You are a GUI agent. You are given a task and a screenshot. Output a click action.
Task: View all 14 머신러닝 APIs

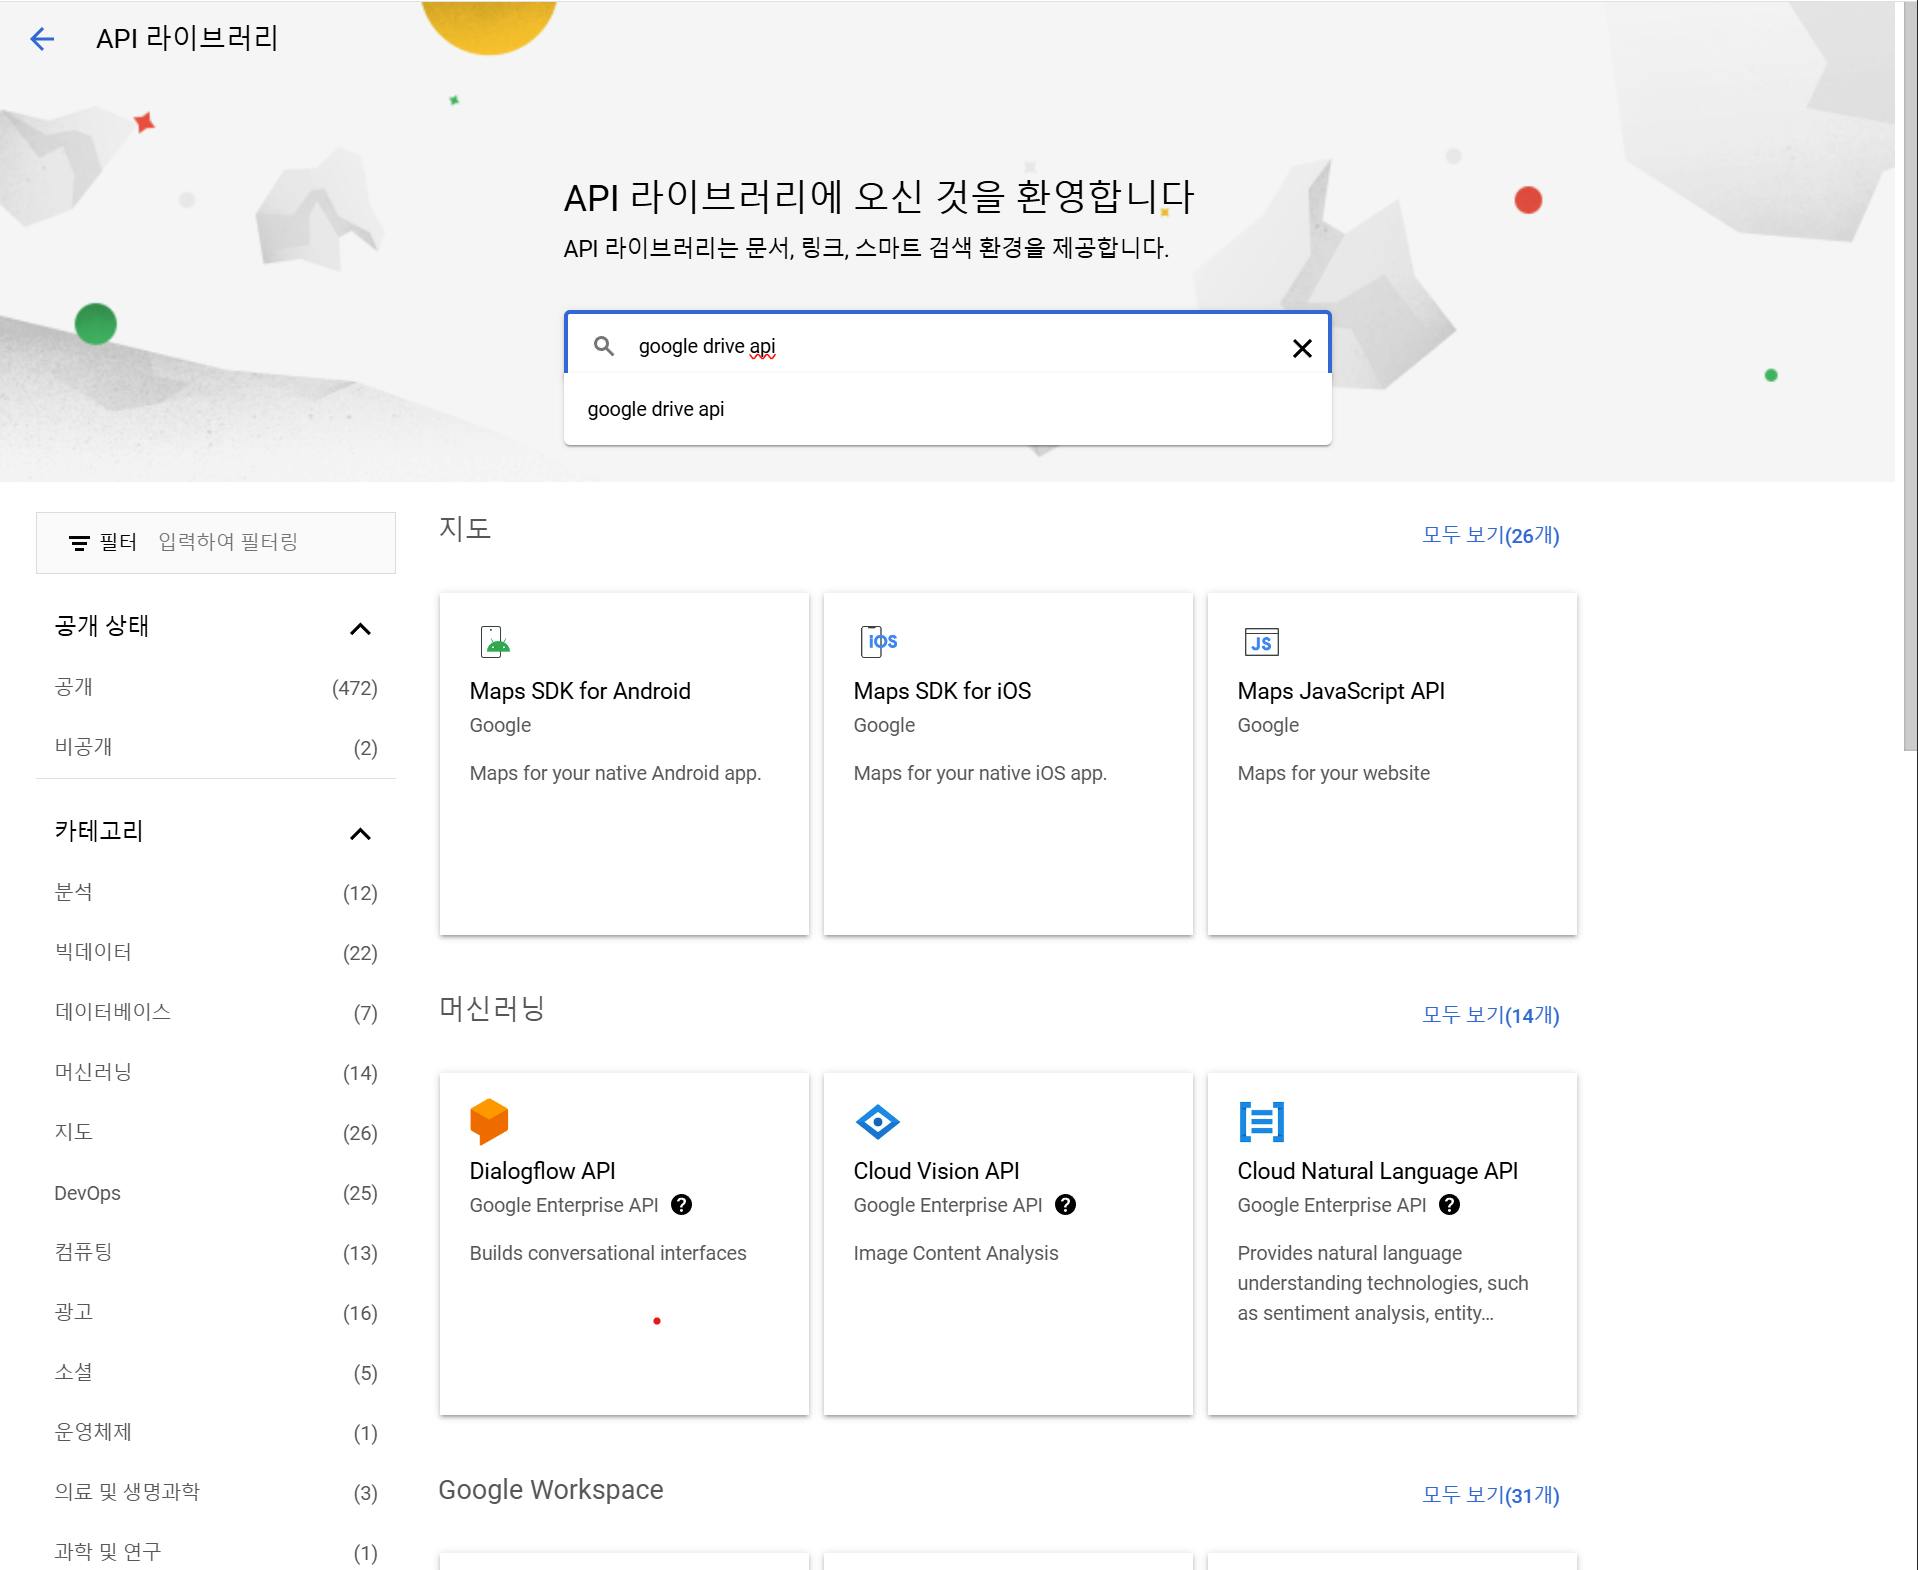(1491, 1015)
